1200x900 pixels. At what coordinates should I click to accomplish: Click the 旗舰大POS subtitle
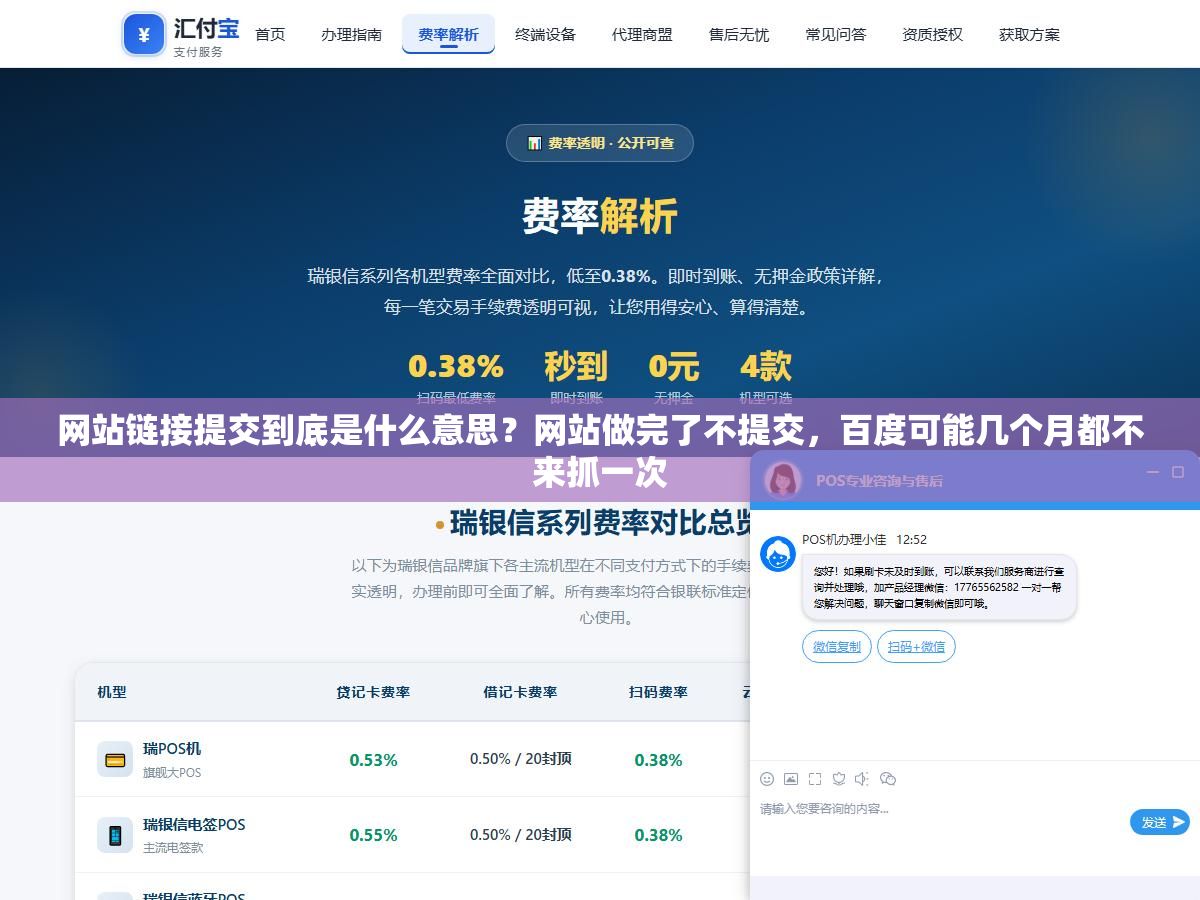tap(172, 773)
